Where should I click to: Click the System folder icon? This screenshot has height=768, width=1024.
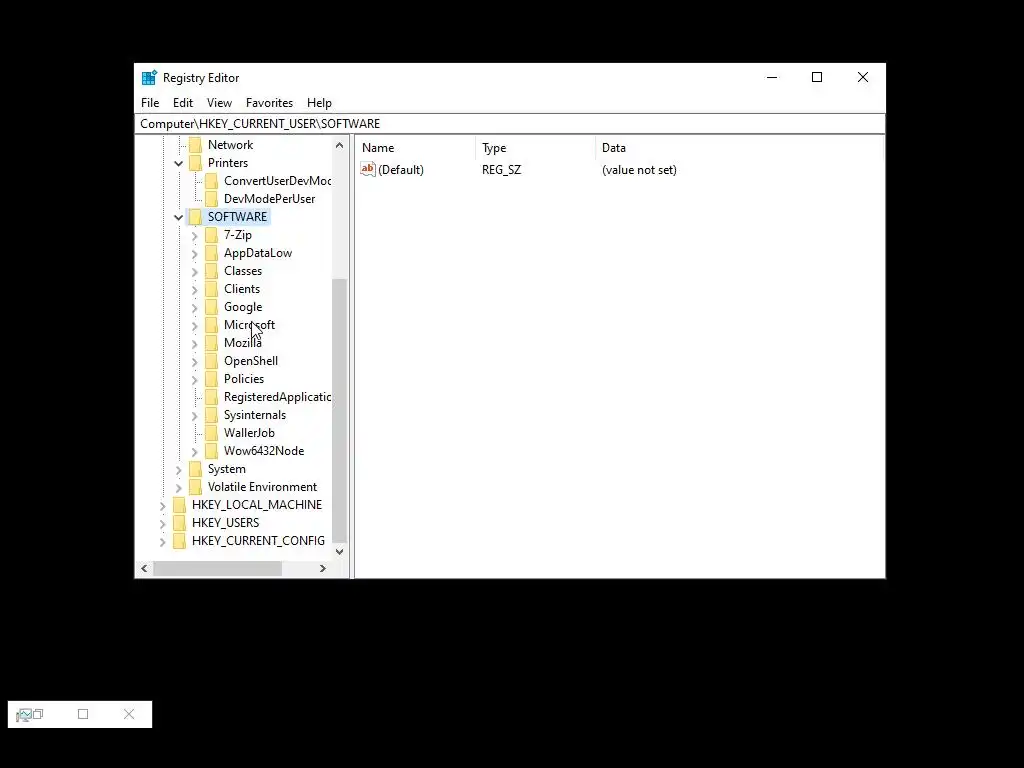coord(195,469)
